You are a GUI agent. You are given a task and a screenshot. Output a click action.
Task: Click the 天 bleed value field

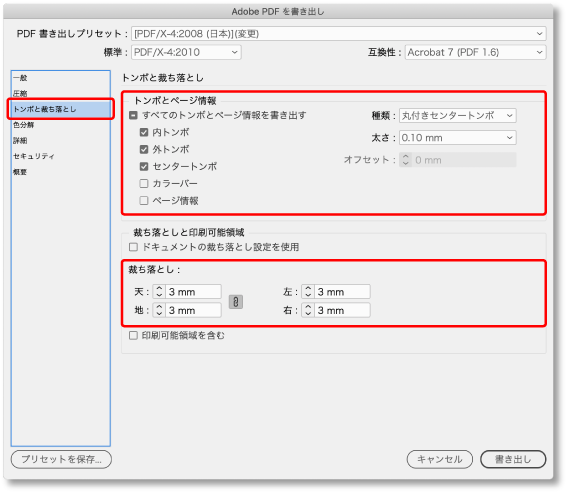pyautogui.click(x=193, y=292)
